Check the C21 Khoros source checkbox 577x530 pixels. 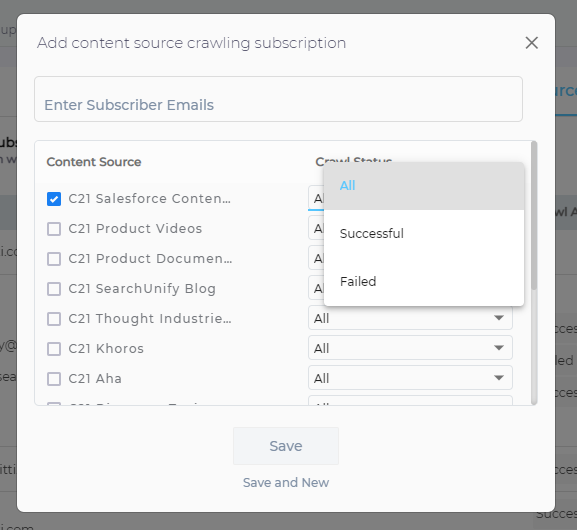click(54, 349)
